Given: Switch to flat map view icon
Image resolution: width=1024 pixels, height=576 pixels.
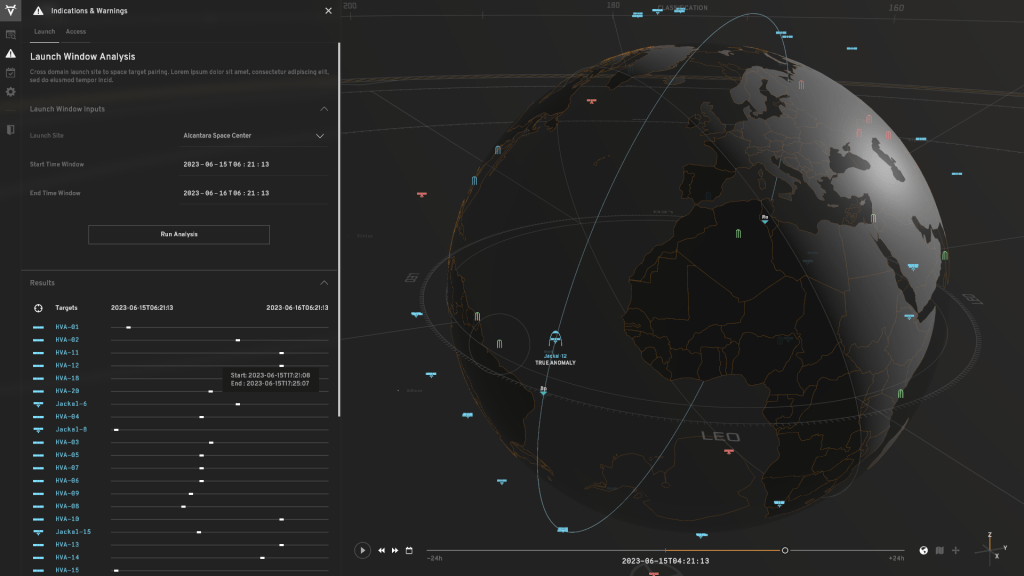Looking at the screenshot, I should pyautogui.click(x=939, y=550).
